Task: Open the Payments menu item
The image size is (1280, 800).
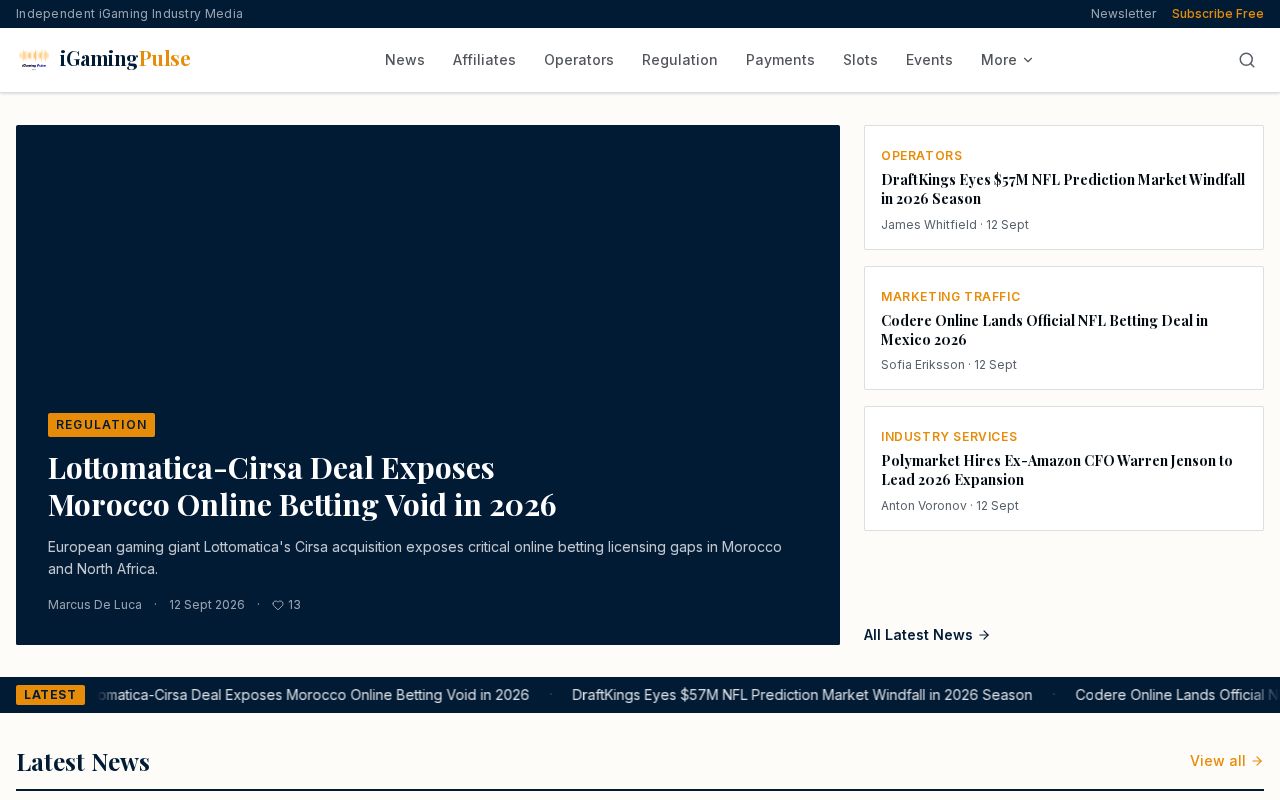Action: click(x=780, y=60)
